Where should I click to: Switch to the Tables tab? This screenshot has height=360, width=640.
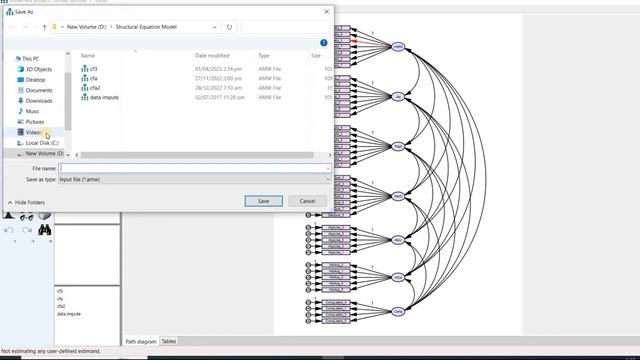(x=169, y=341)
